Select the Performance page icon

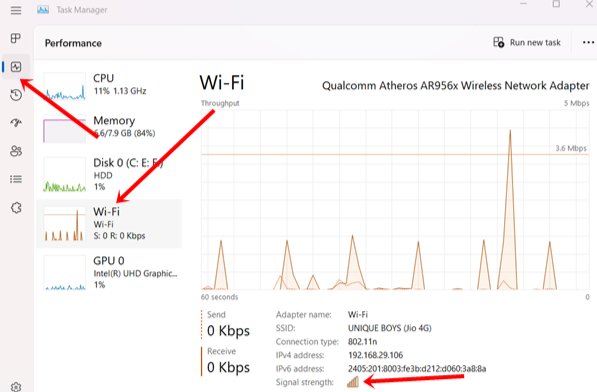pos(16,67)
